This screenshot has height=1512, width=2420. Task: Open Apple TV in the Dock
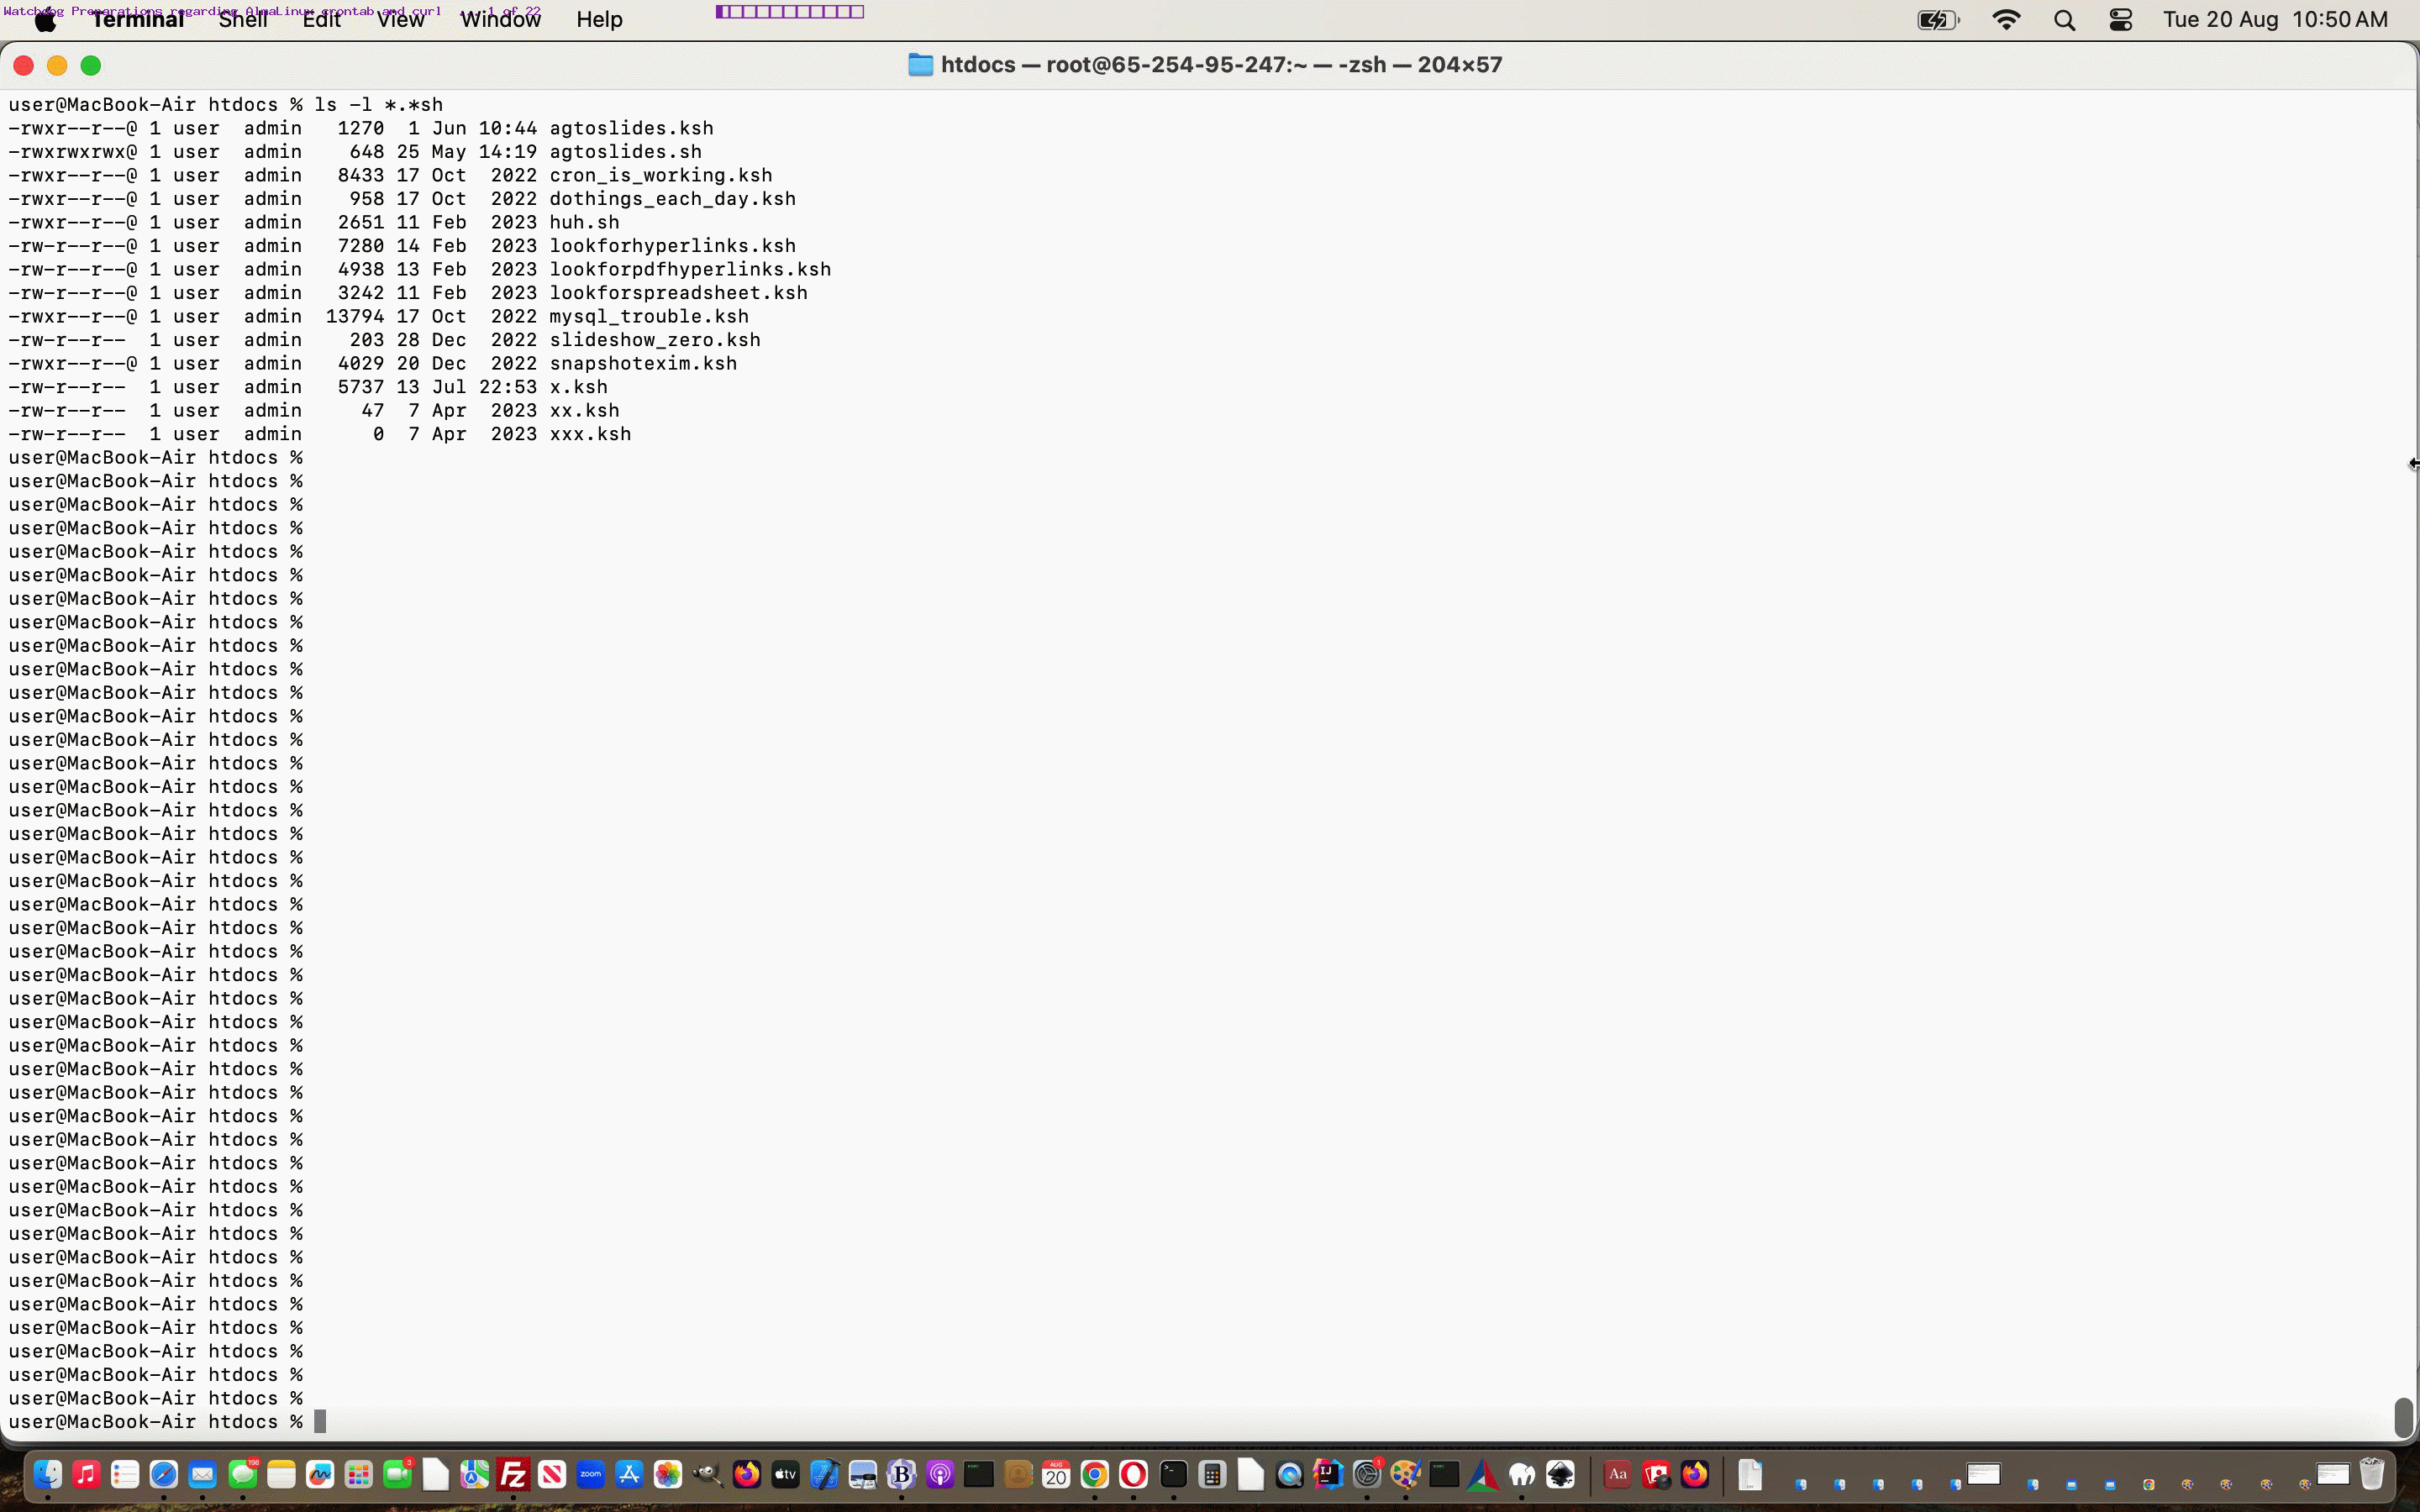point(785,1474)
